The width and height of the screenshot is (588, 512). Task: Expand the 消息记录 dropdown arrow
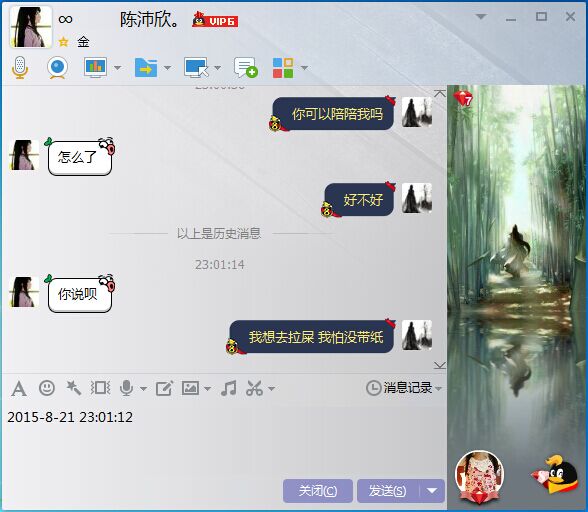[438, 388]
